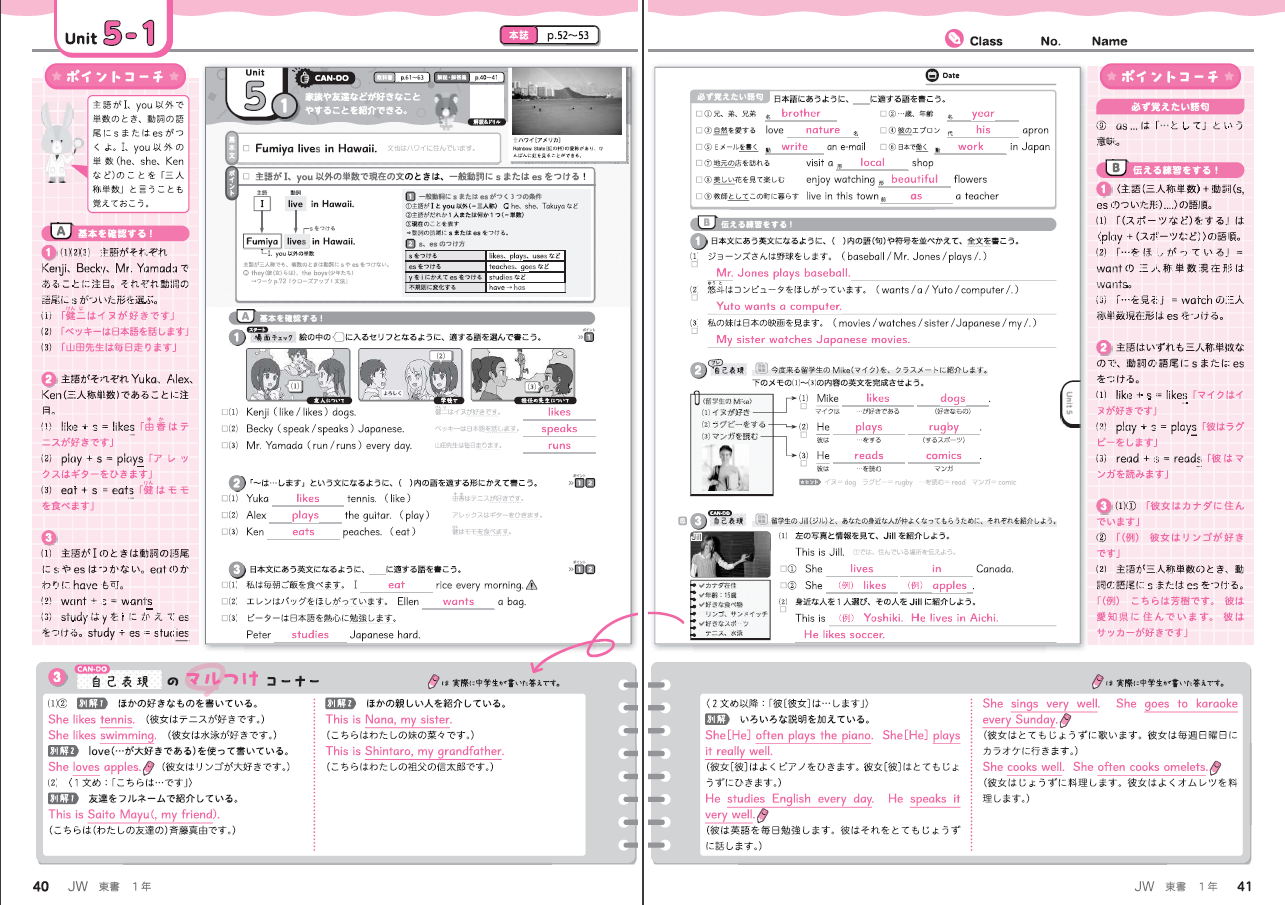Click the answer 'speaks' for Becky
The image size is (1285, 905).
pyautogui.click(x=559, y=429)
